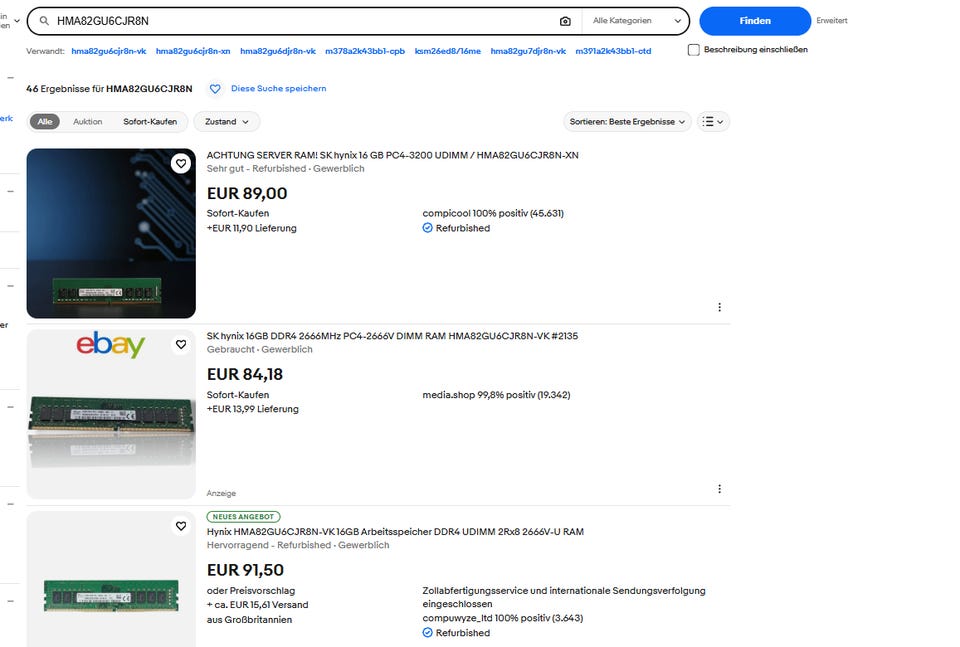Expand the Alle Kategorien dropdown
The image size is (960, 647).
pyautogui.click(x=637, y=21)
